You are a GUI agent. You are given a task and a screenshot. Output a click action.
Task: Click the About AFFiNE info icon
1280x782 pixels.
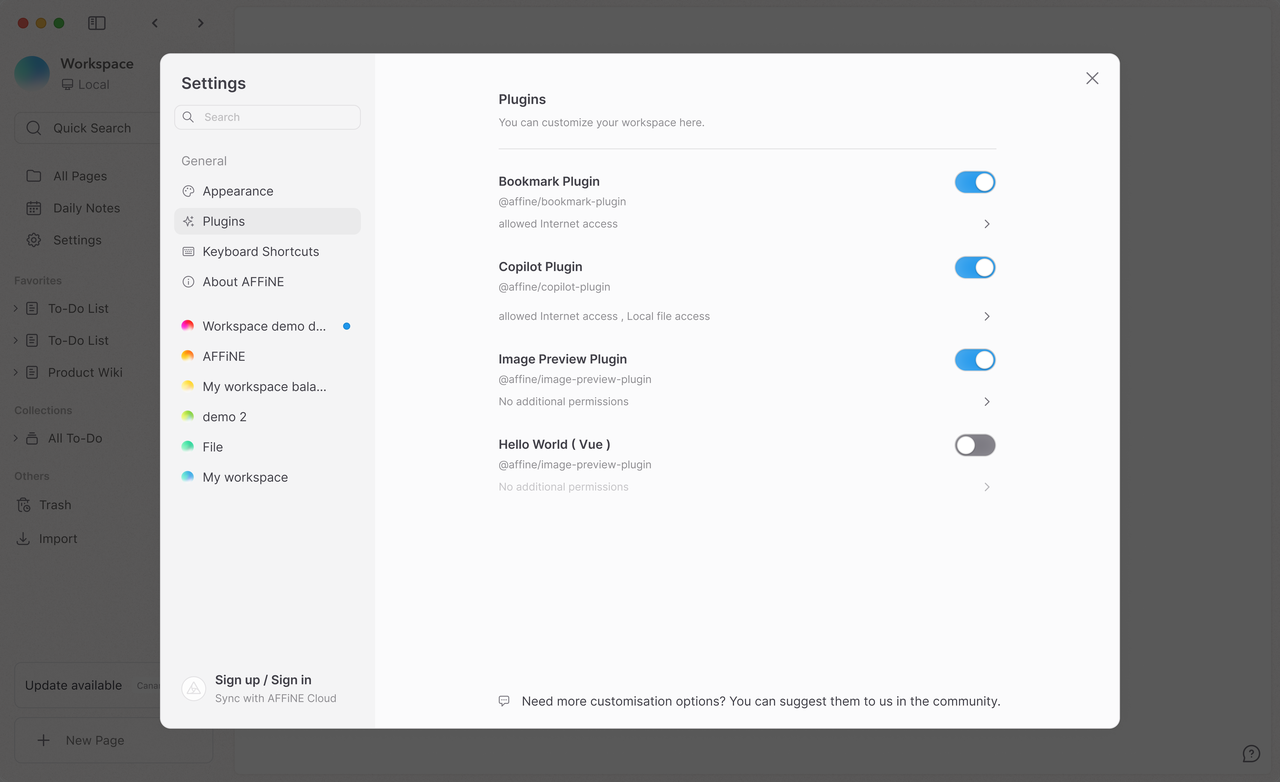click(188, 282)
